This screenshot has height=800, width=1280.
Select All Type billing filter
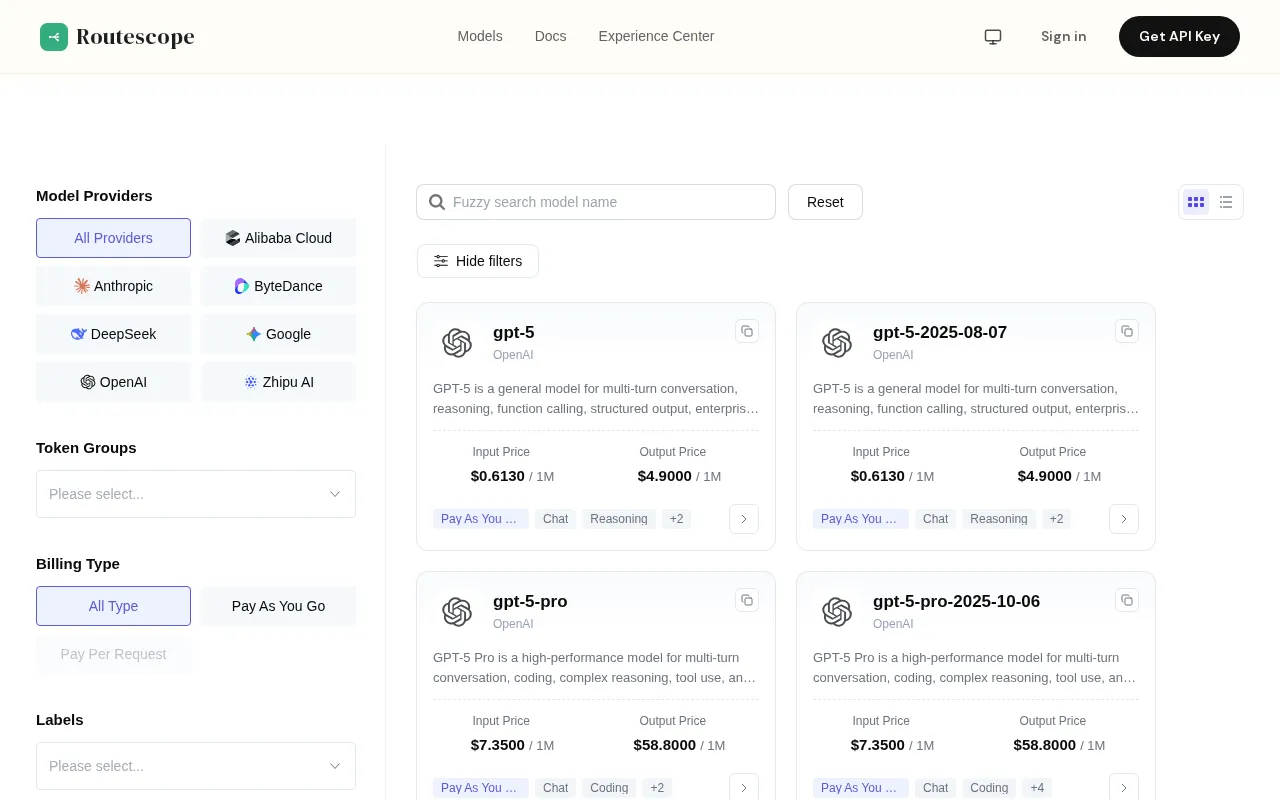click(113, 606)
